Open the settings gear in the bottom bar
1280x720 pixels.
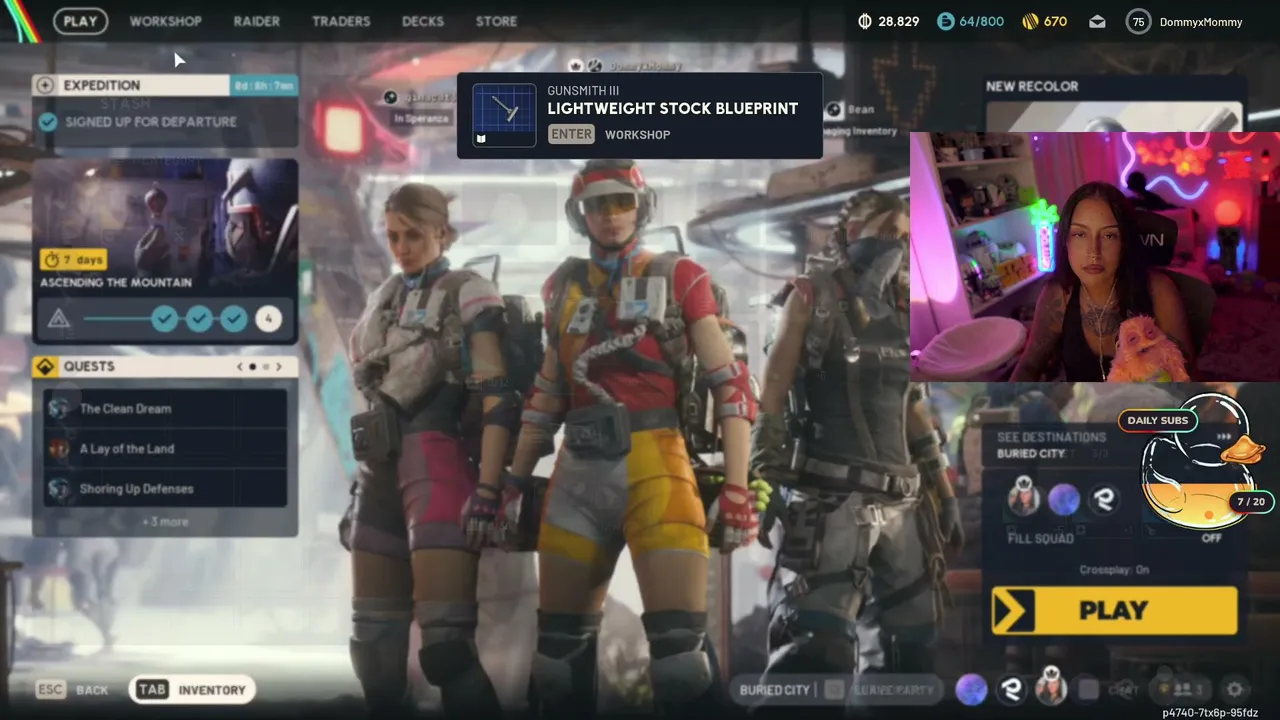coord(1235,689)
